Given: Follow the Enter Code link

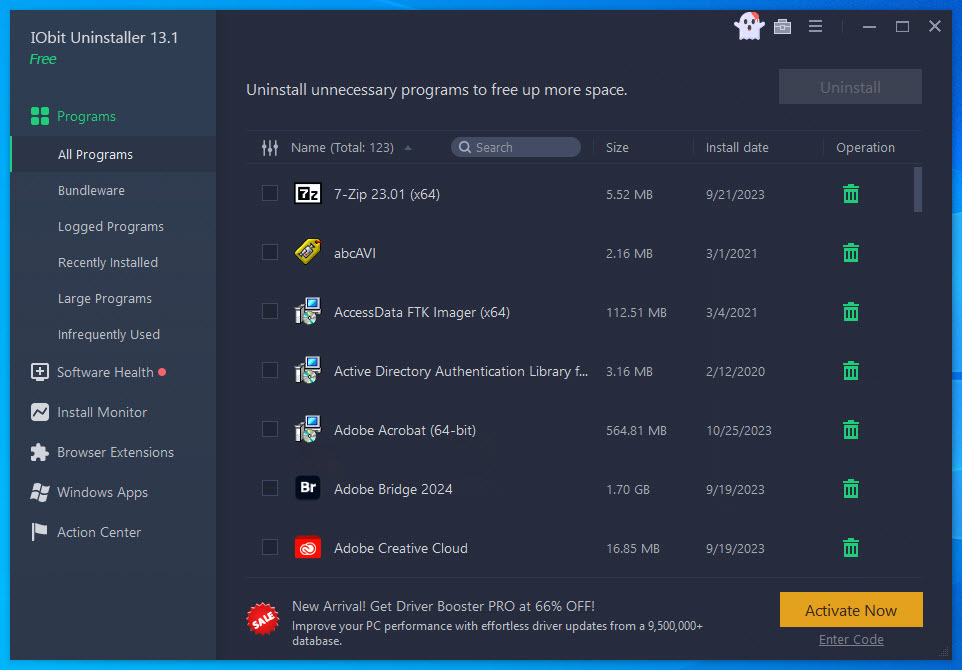Looking at the screenshot, I should click(851, 640).
